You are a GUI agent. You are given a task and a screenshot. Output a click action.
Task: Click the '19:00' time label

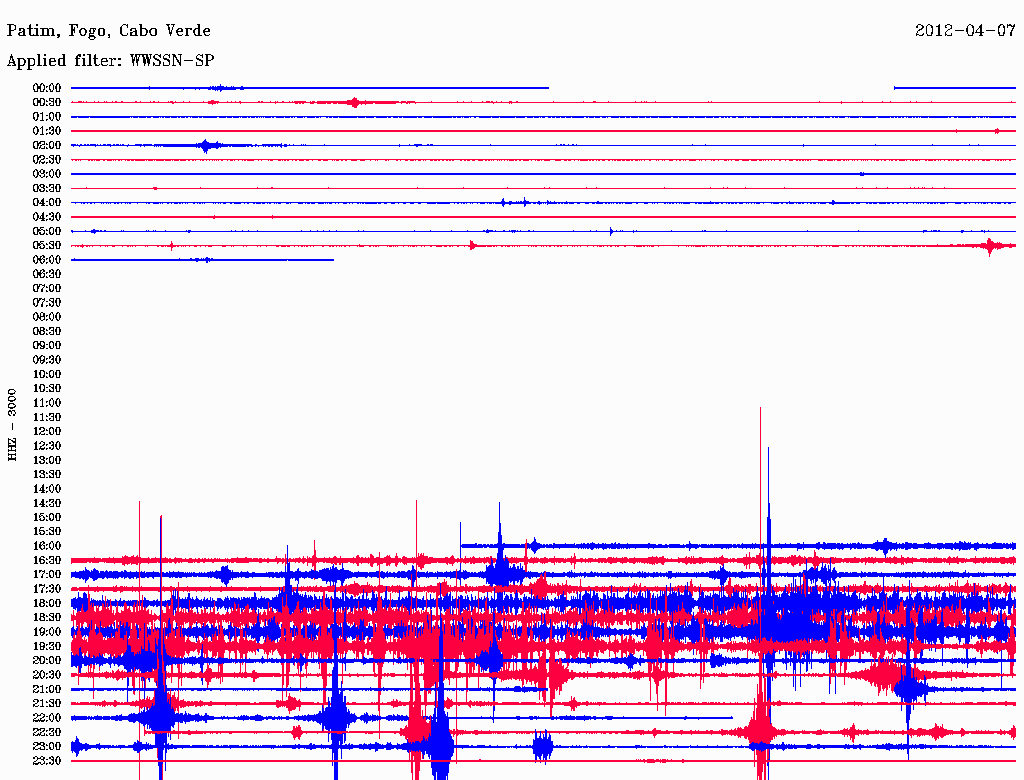(47, 632)
